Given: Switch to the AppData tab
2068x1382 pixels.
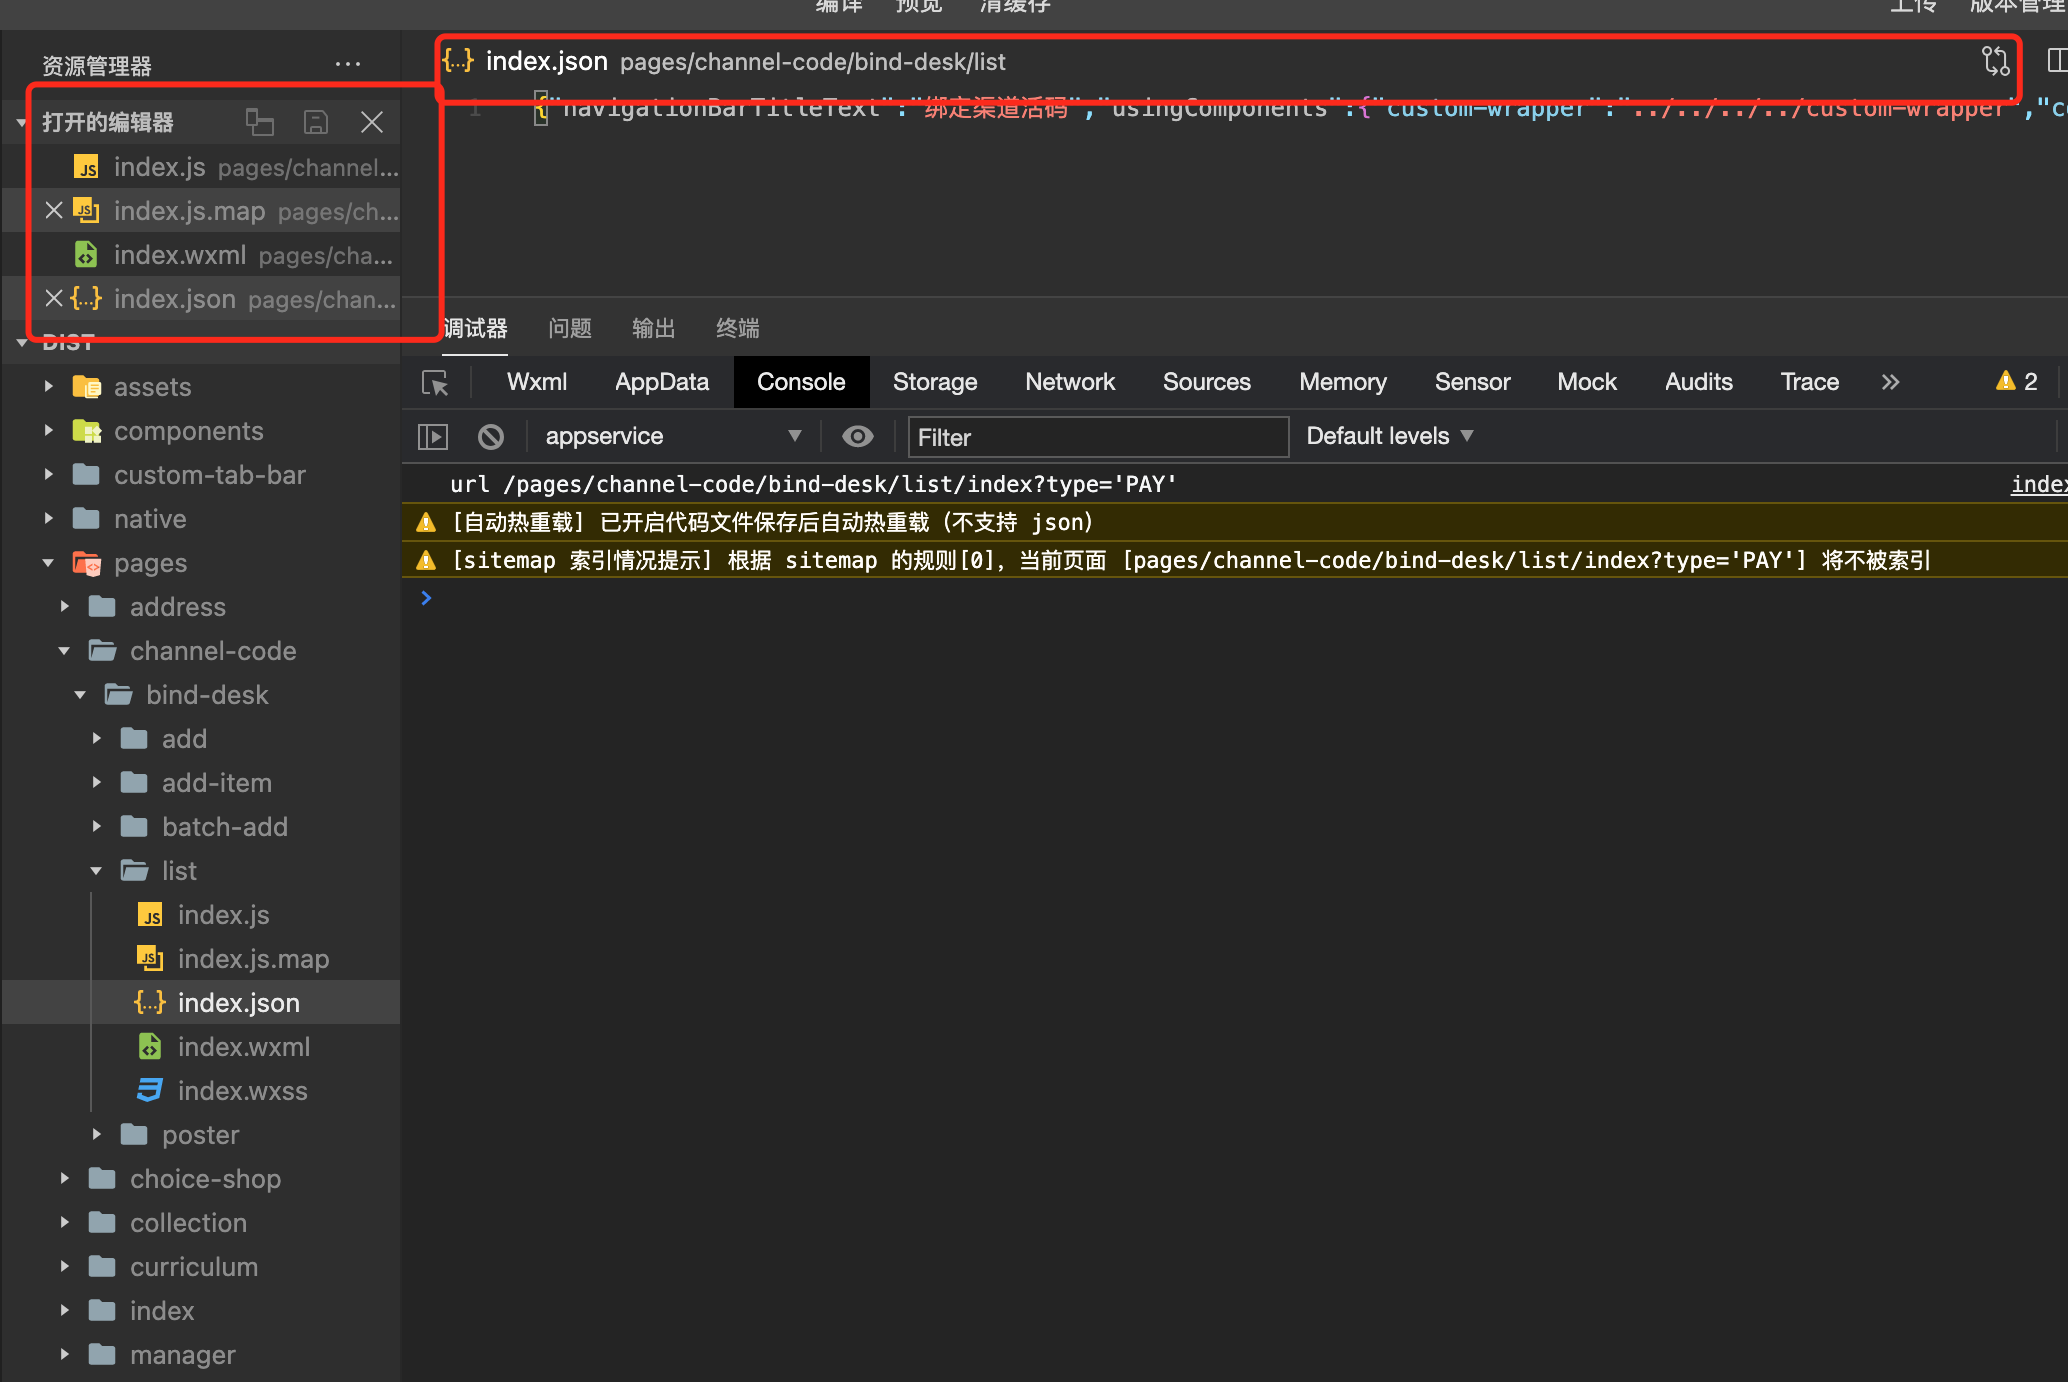Looking at the screenshot, I should [661, 382].
